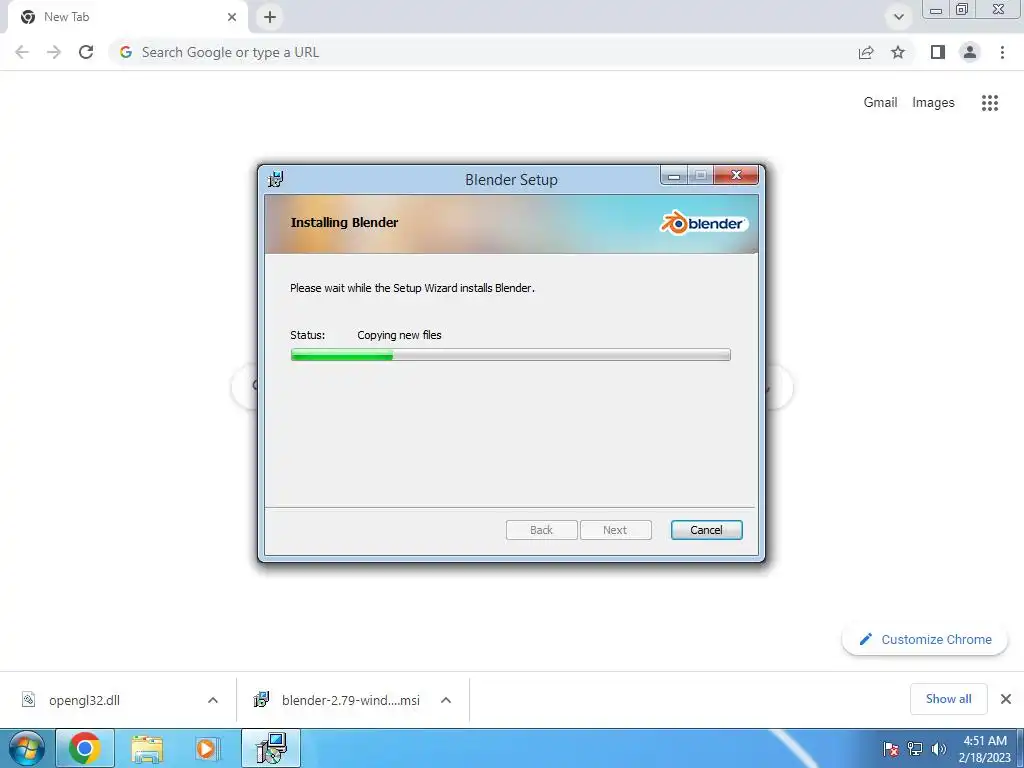Reload the page in Chrome
The height and width of the screenshot is (768, 1024).
86,52
